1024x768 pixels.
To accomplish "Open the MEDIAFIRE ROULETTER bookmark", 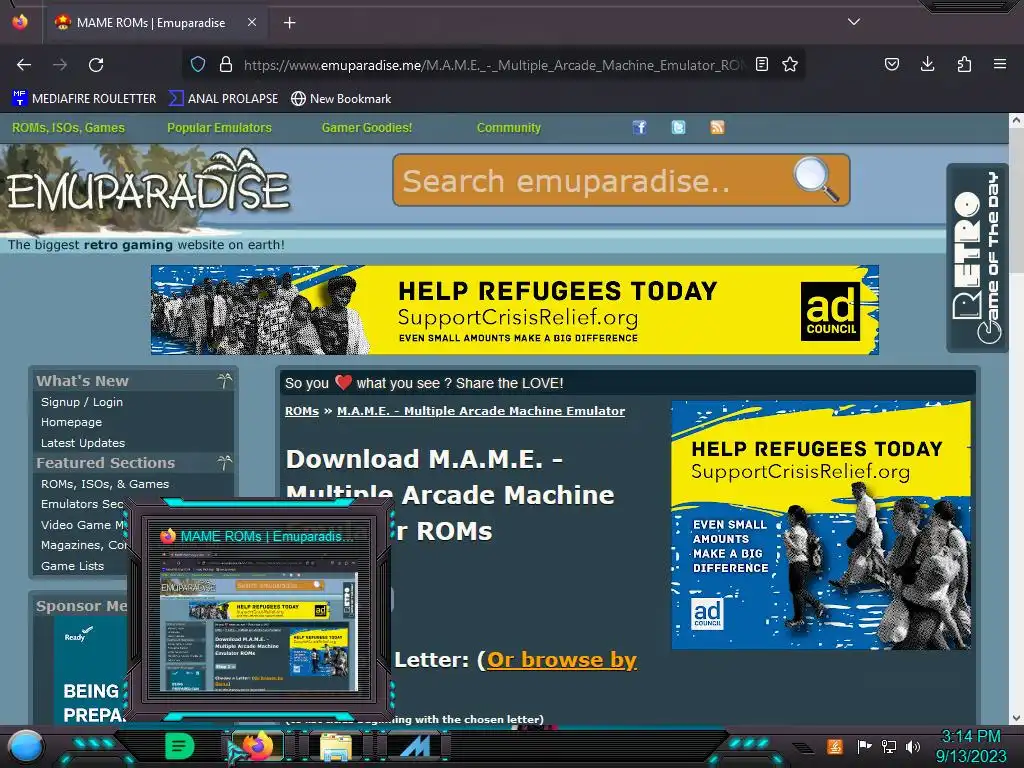I will [x=84, y=99].
